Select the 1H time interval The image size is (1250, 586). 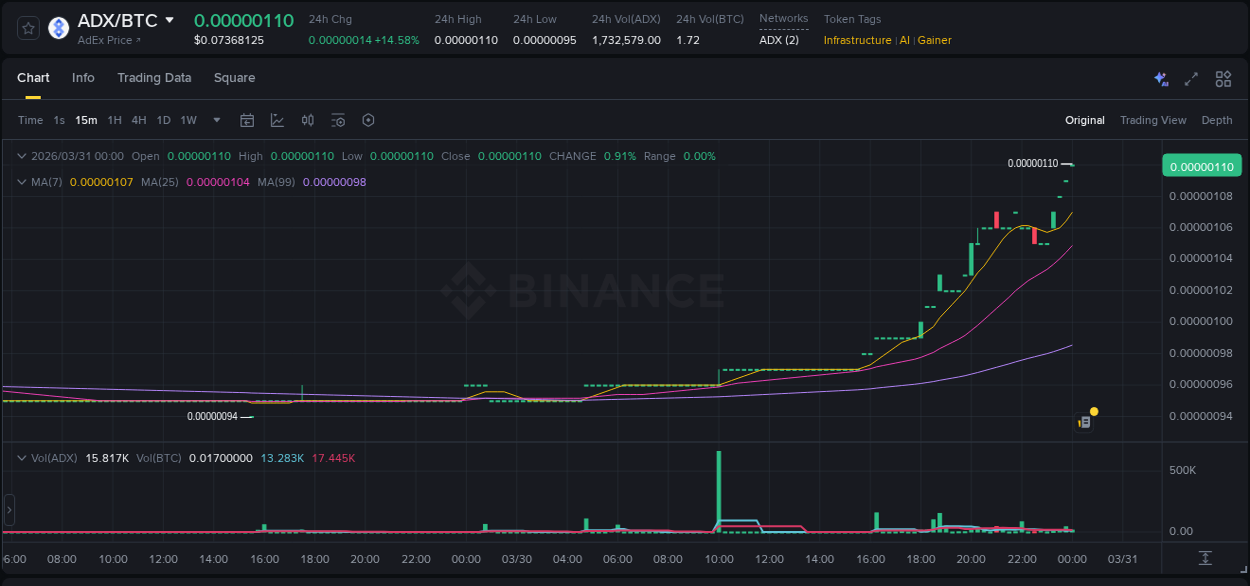(114, 120)
